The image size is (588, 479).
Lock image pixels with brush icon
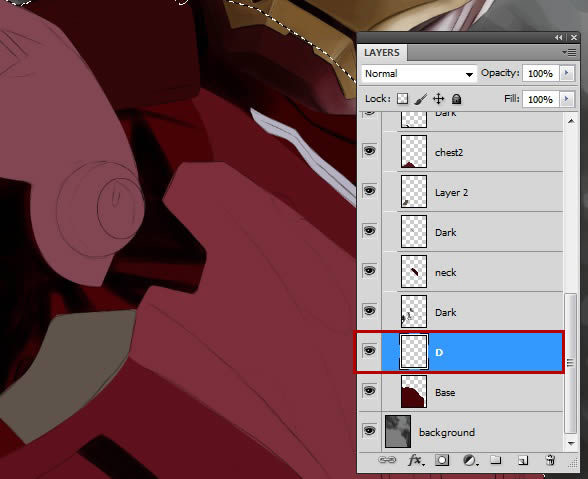(421, 99)
